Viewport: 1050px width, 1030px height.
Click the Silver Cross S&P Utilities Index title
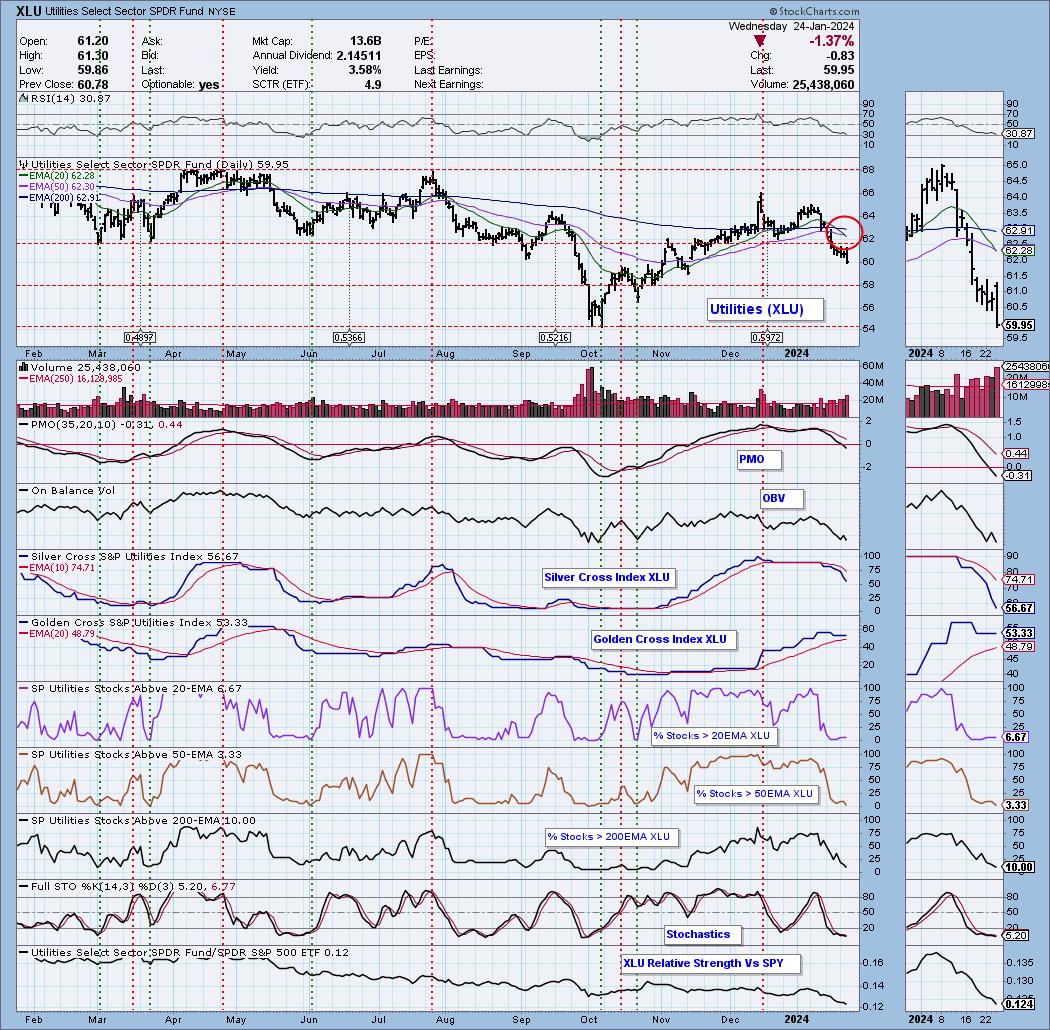tap(129, 557)
